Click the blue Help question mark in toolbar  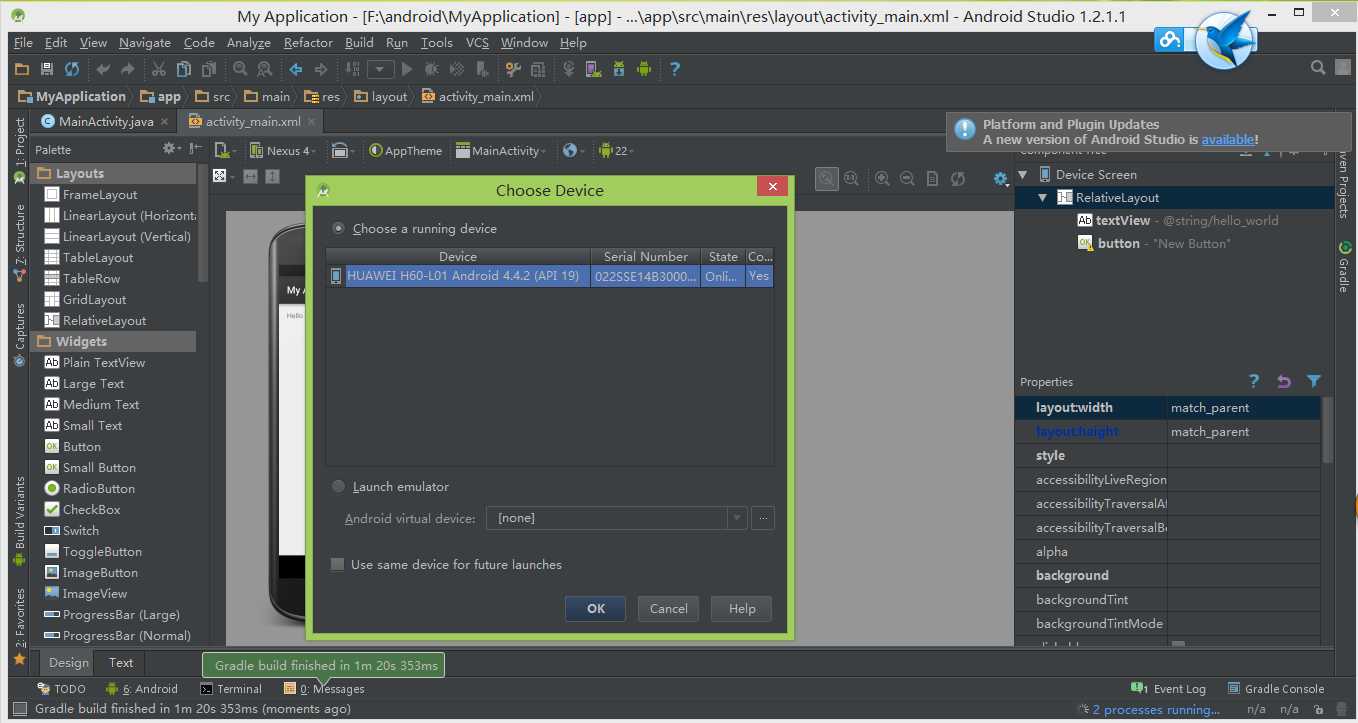tap(675, 69)
